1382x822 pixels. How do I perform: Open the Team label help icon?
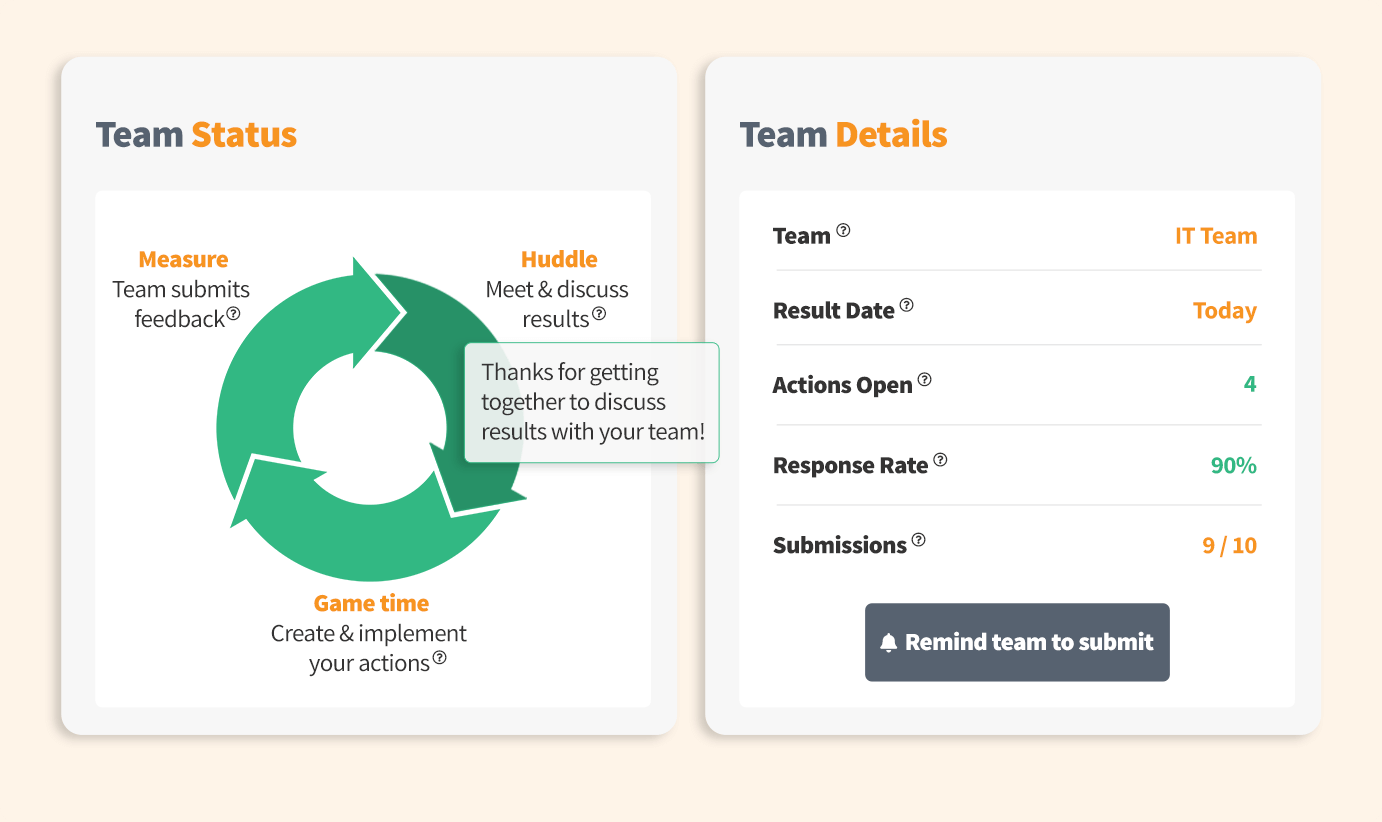[x=843, y=230]
